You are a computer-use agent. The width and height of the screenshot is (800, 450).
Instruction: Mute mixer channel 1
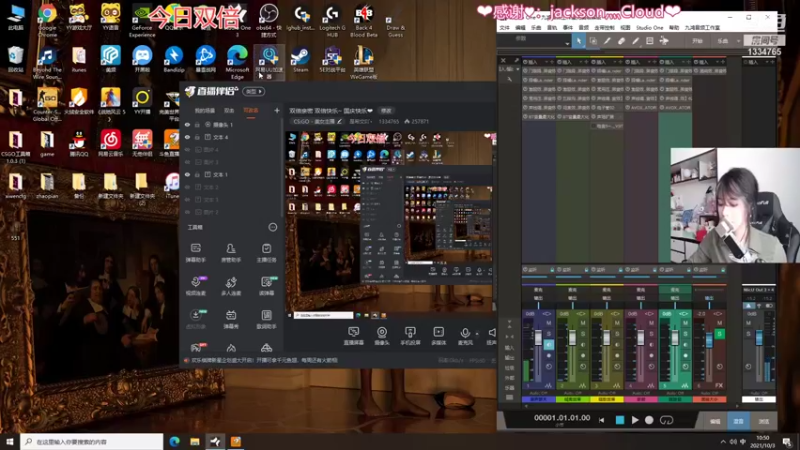(549, 323)
